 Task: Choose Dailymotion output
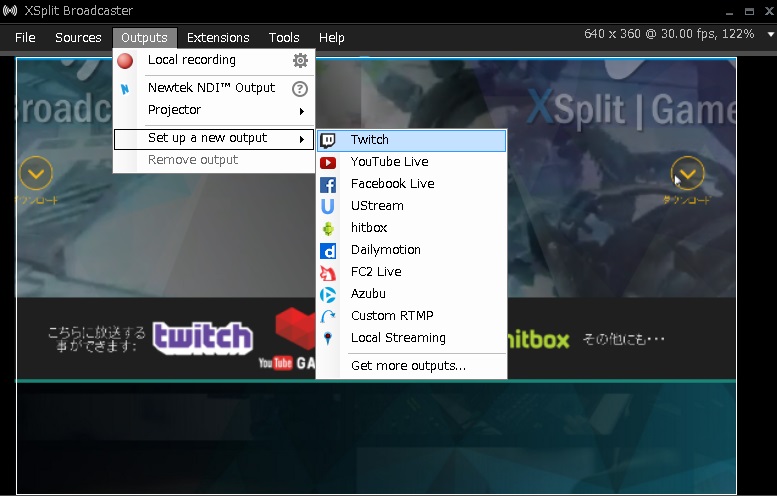coord(411,250)
